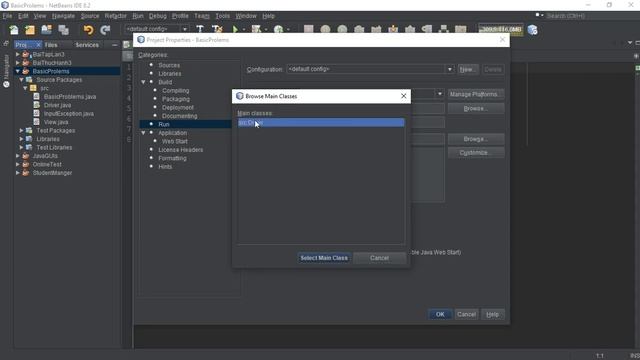
Task: Open the Navigate menu
Action: (x=63, y=16)
